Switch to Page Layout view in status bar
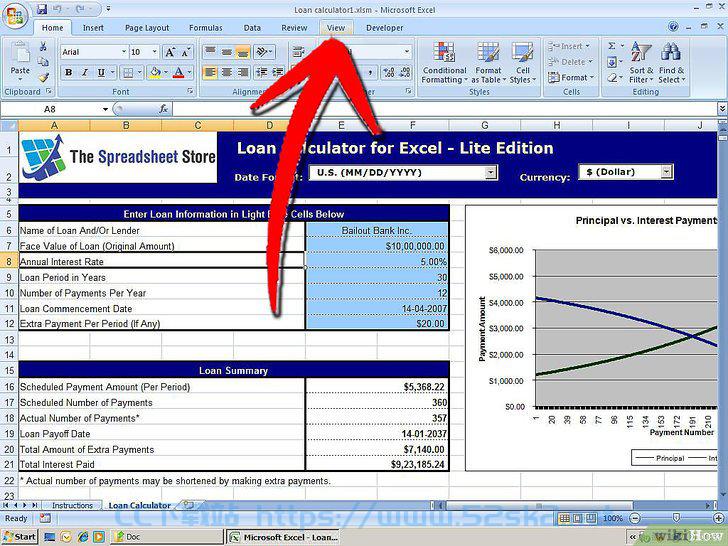This screenshot has height=546, width=728. tap(578, 518)
